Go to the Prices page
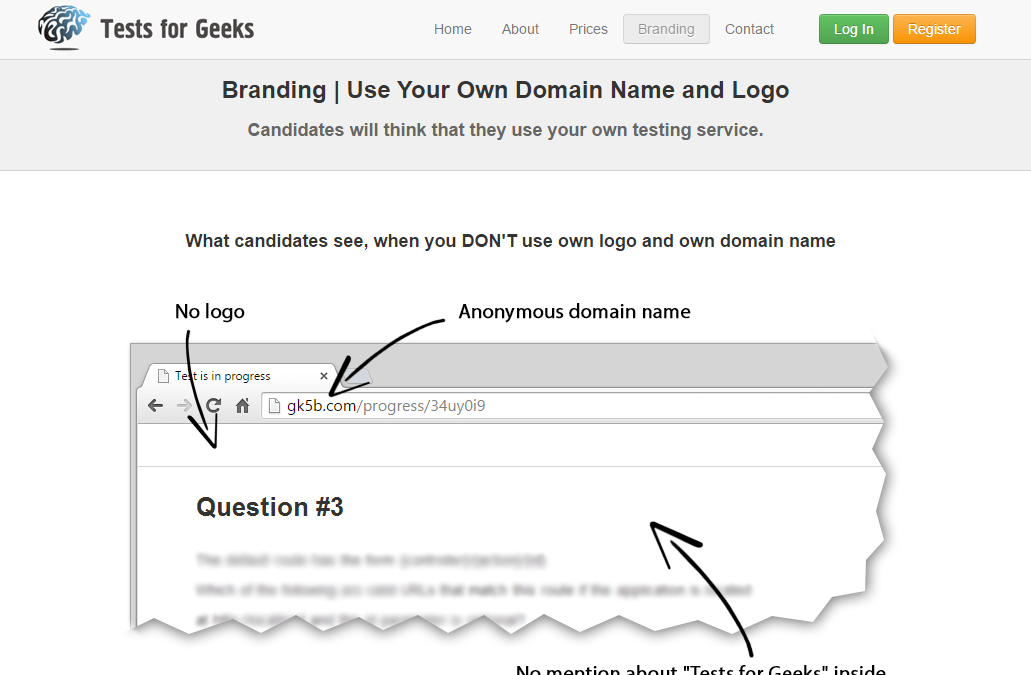Image resolution: width=1031 pixels, height=675 pixels. (x=587, y=29)
